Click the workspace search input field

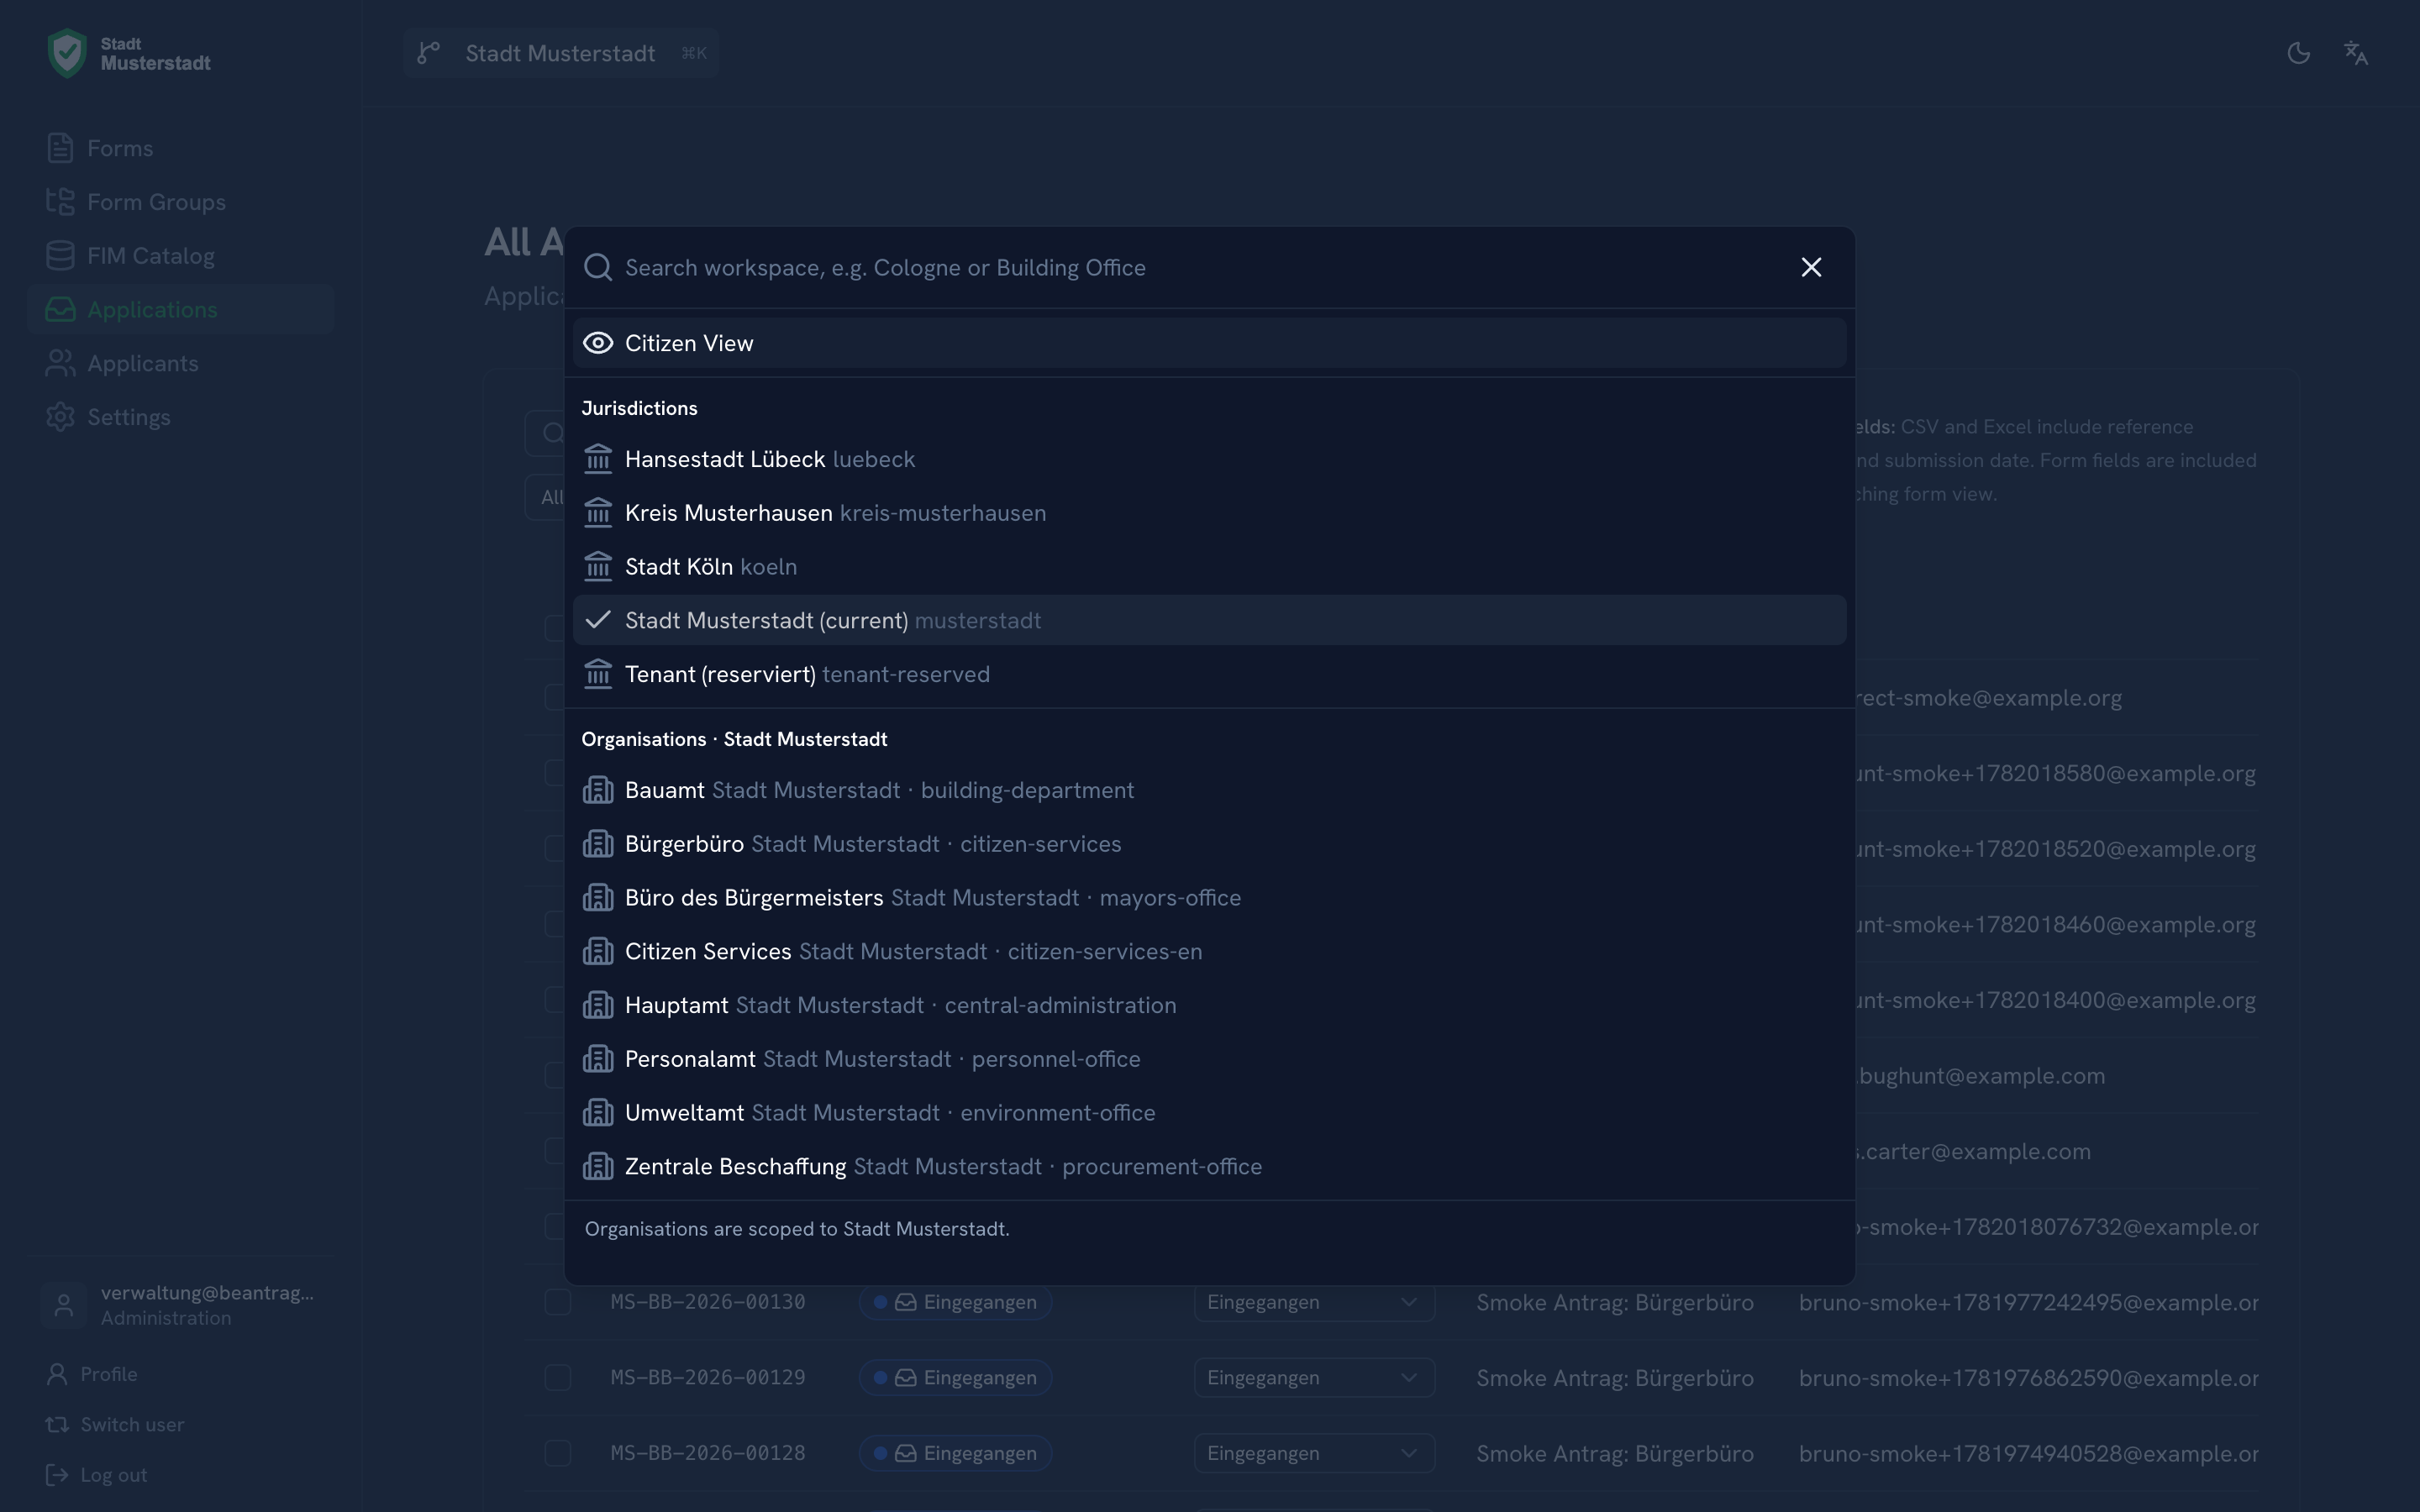click(x=1200, y=268)
